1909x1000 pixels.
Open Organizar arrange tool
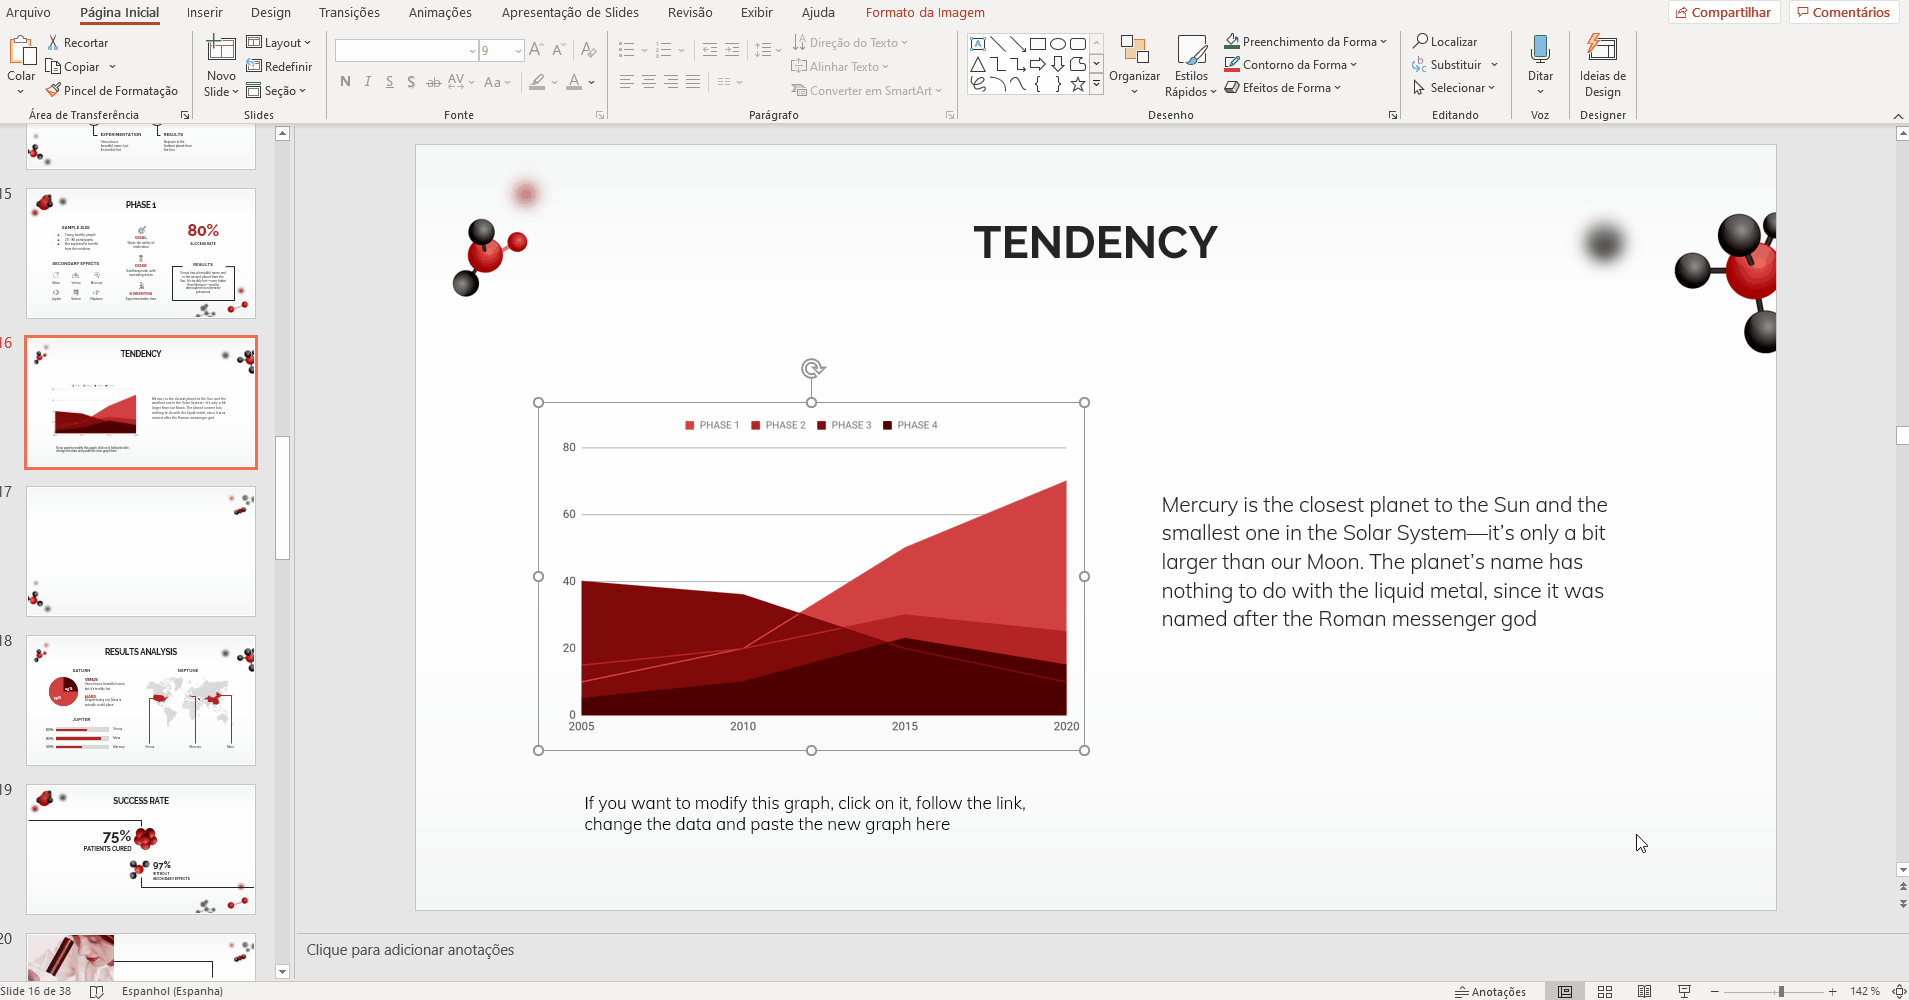click(x=1135, y=65)
